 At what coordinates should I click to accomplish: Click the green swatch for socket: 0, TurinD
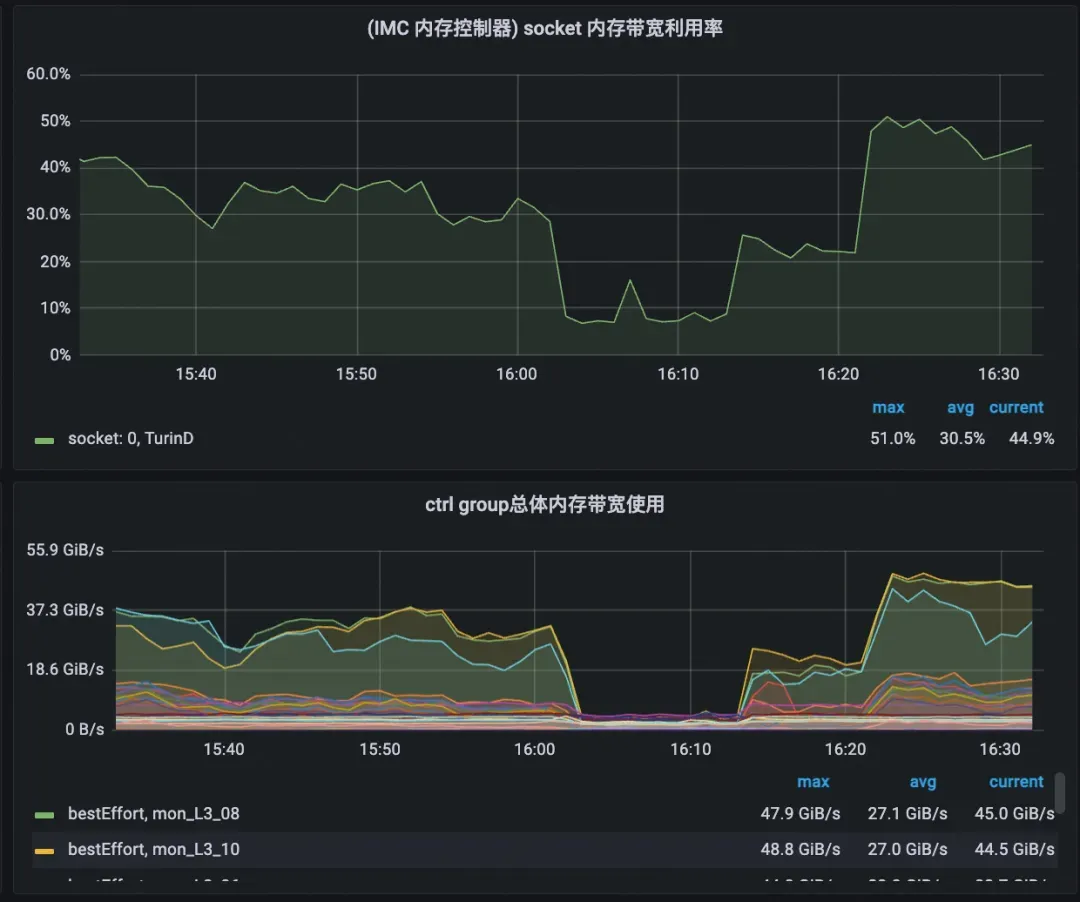pos(44,439)
